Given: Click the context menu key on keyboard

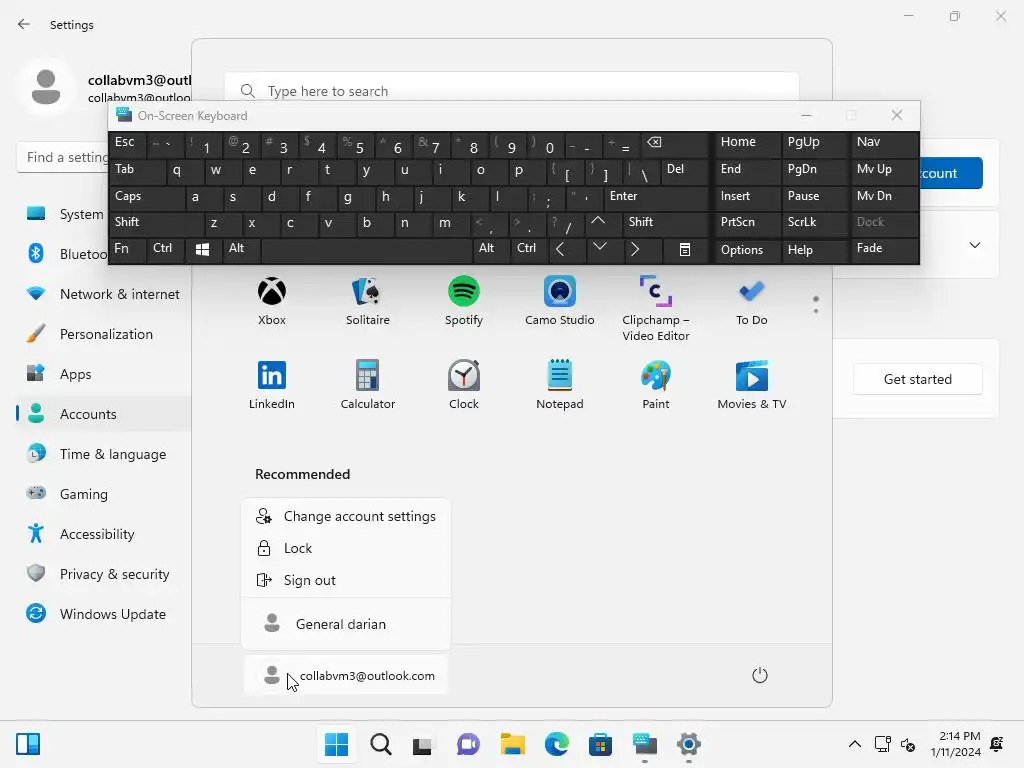Looking at the screenshot, I should [x=684, y=250].
